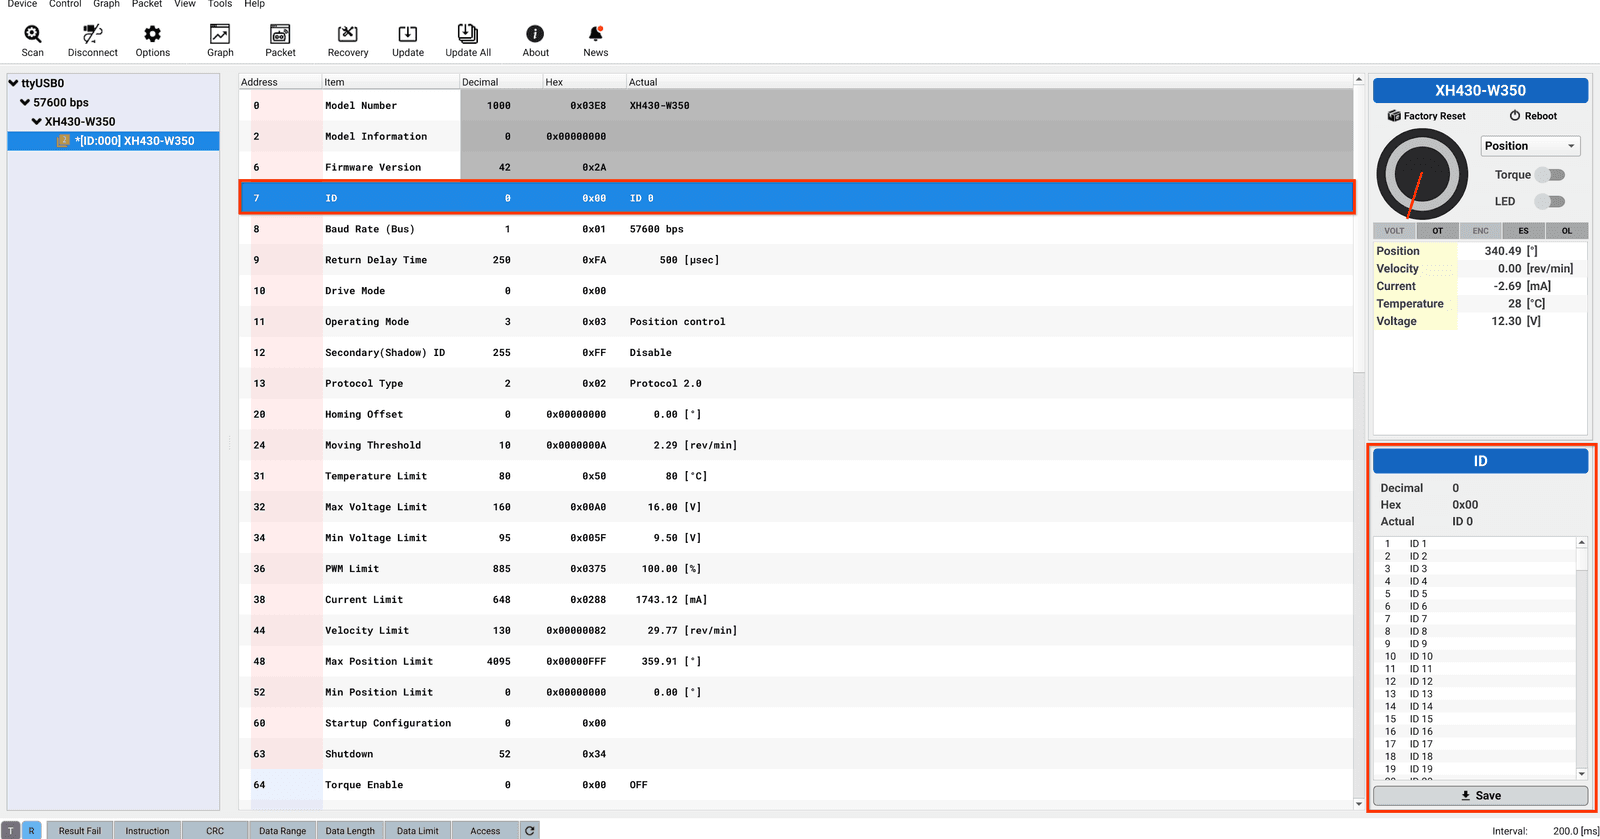Open the Packet tool in the toolbar
Image resolution: width=1600 pixels, height=839 pixels.
pyautogui.click(x=280, y=41)
